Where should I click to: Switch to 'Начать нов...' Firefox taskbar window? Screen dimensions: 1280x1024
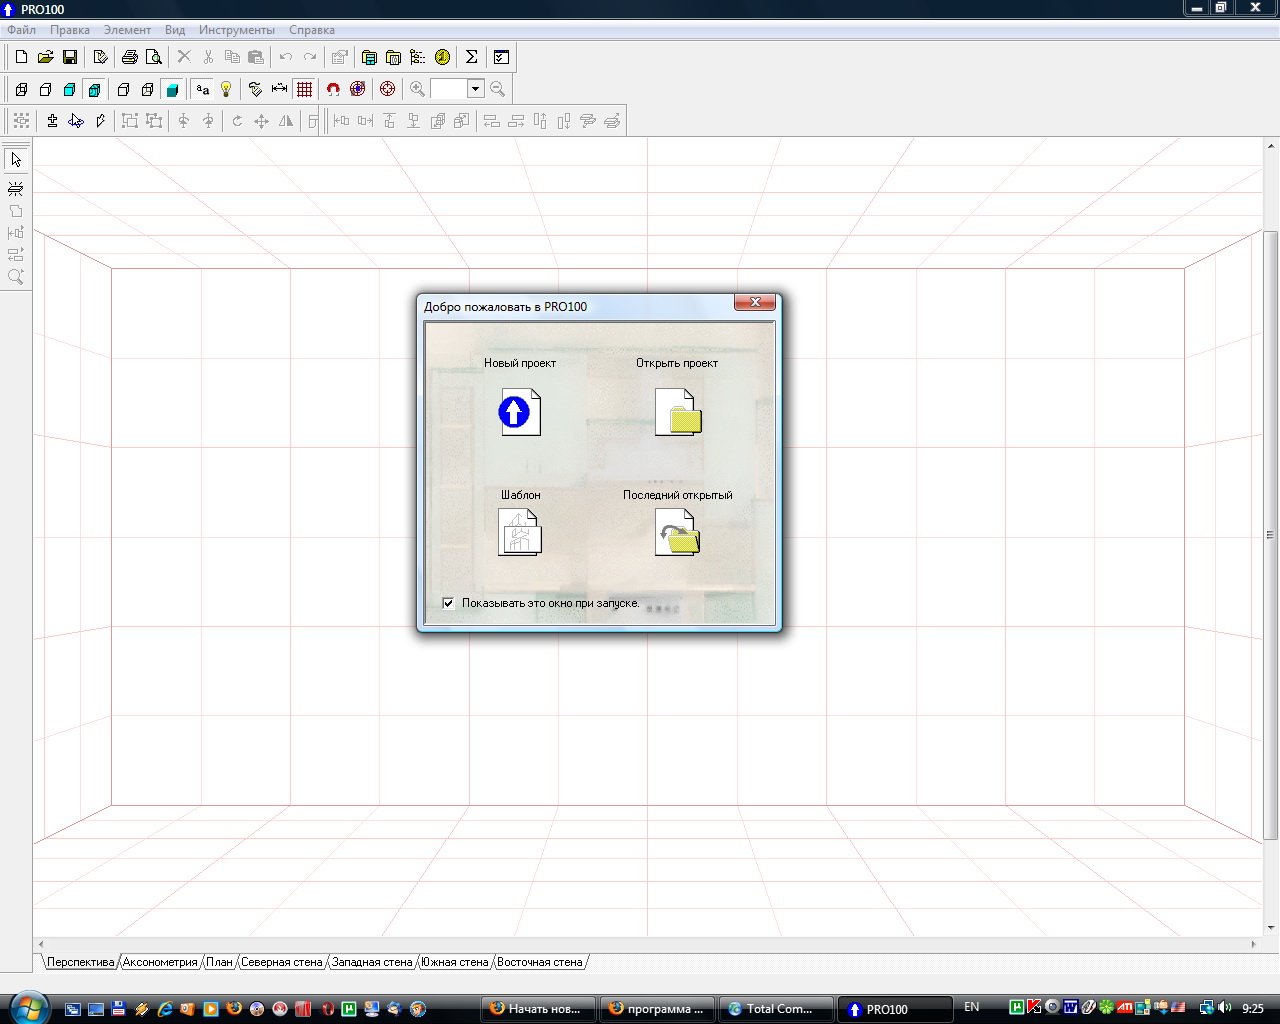[539, 1009]
